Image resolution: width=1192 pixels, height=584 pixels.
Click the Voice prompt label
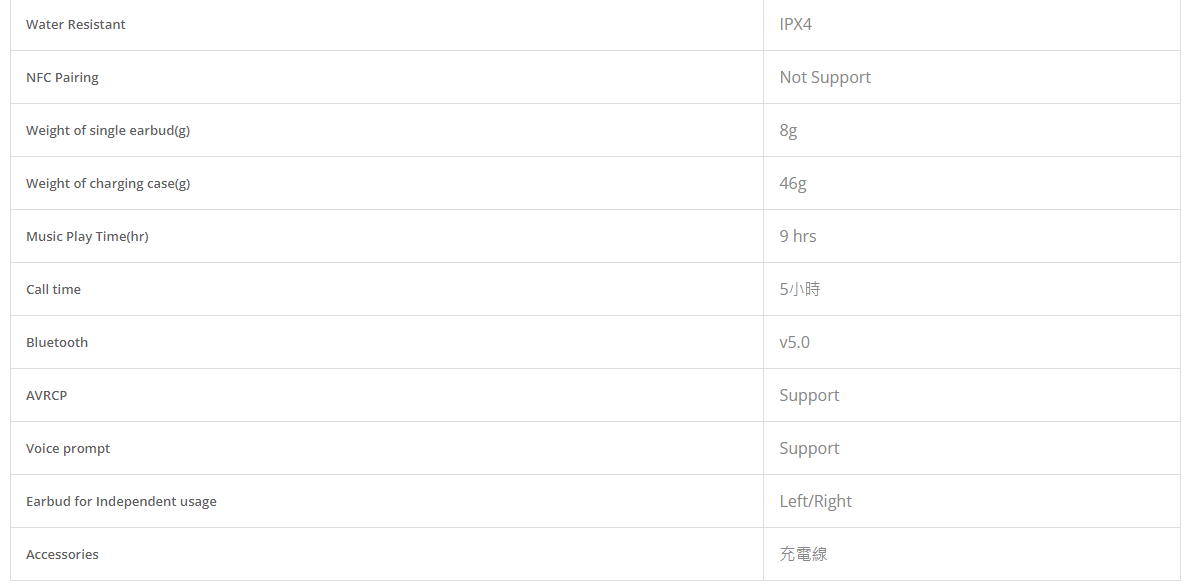click(68, 449)
